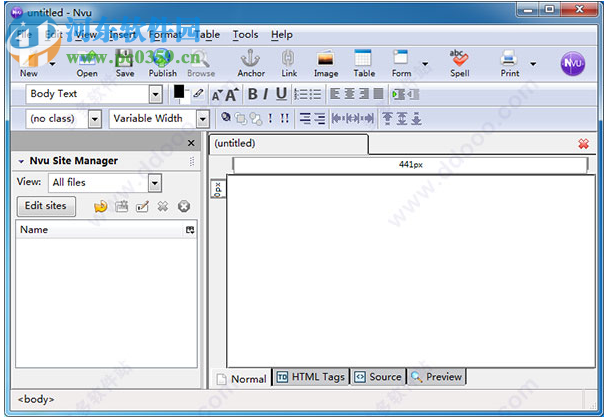Toggle justified text alignment
The height and width of the screenshot is (417, 607).
point(378,94)
